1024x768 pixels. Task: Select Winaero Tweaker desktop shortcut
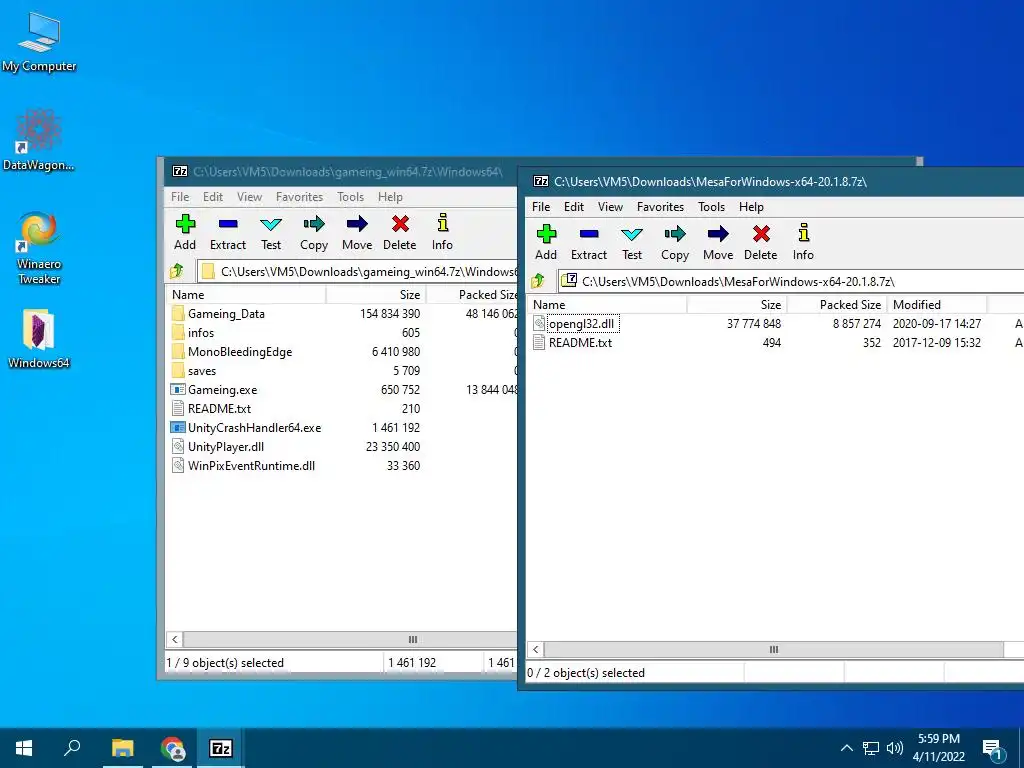pos(39,247)
